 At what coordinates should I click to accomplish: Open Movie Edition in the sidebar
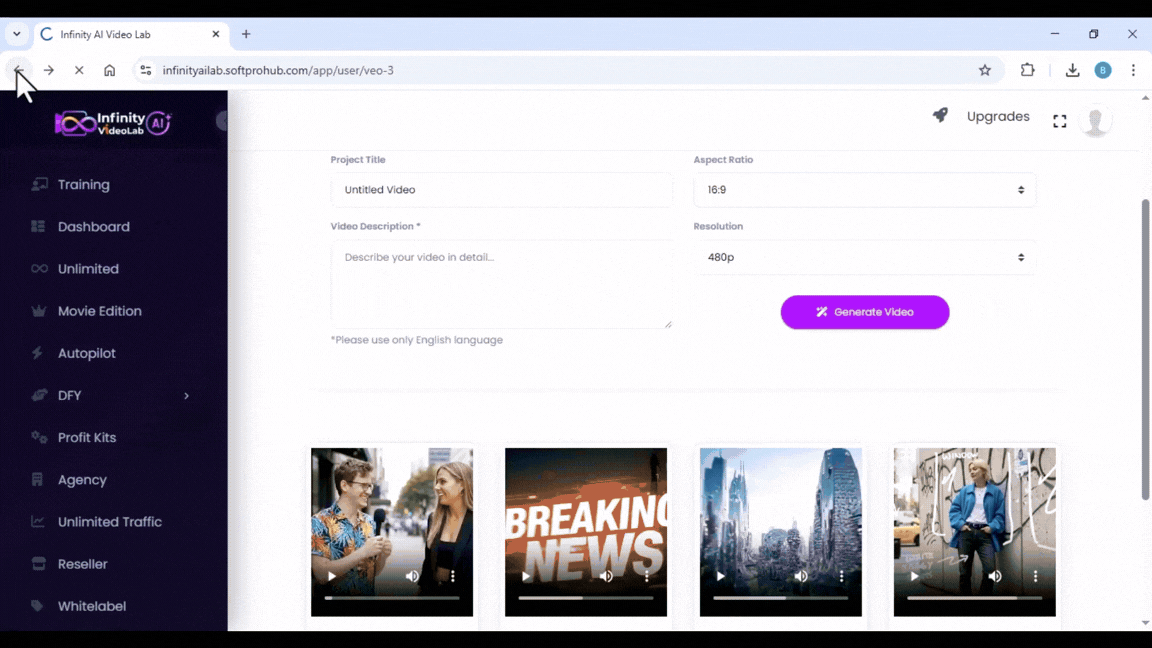coord(99,311)
